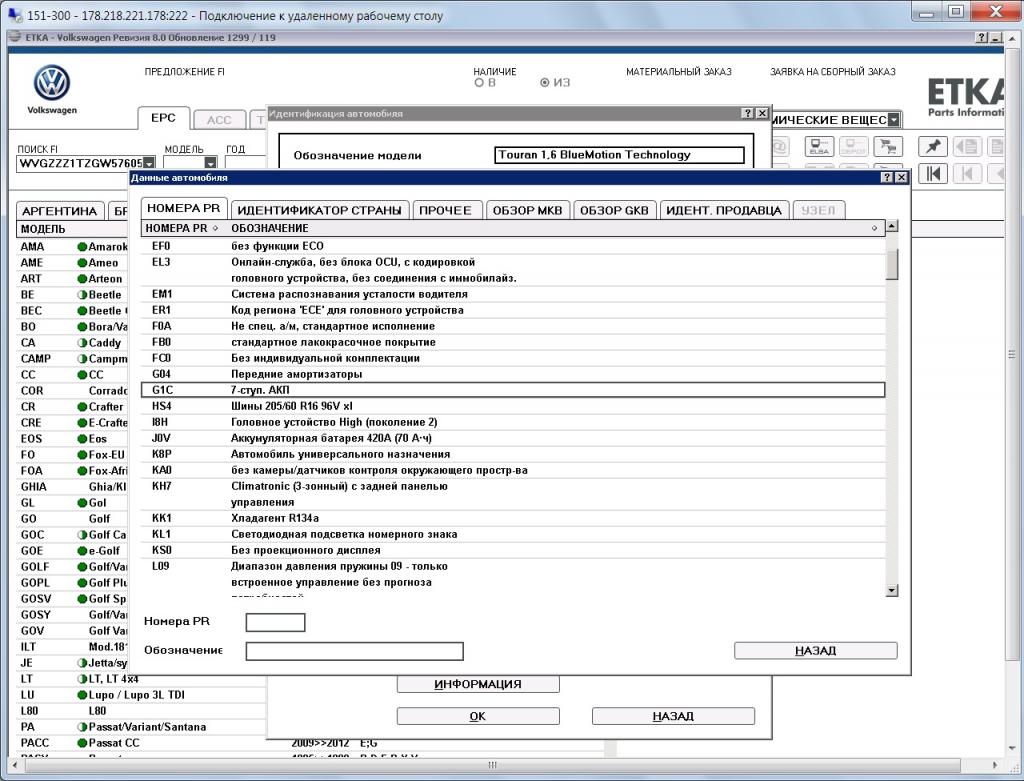The image size is (1024, 781).
Task: Select the I8H Головное устройство High row
Action: [513, 422]
